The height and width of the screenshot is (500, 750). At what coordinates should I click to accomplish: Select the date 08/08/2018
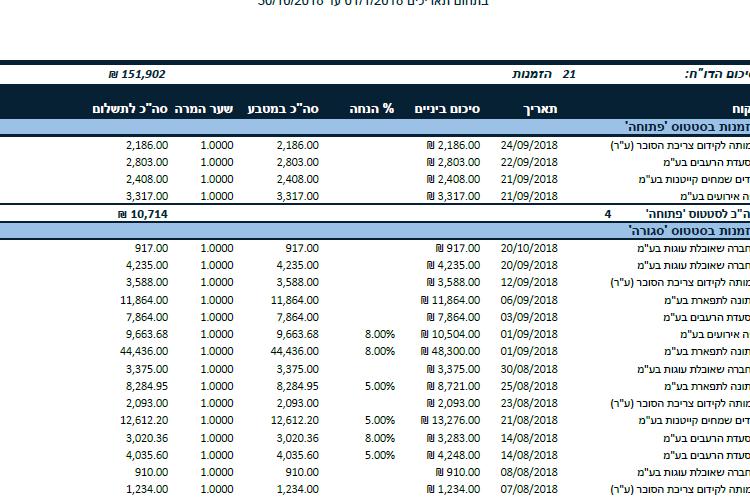[x=529, y=472]
